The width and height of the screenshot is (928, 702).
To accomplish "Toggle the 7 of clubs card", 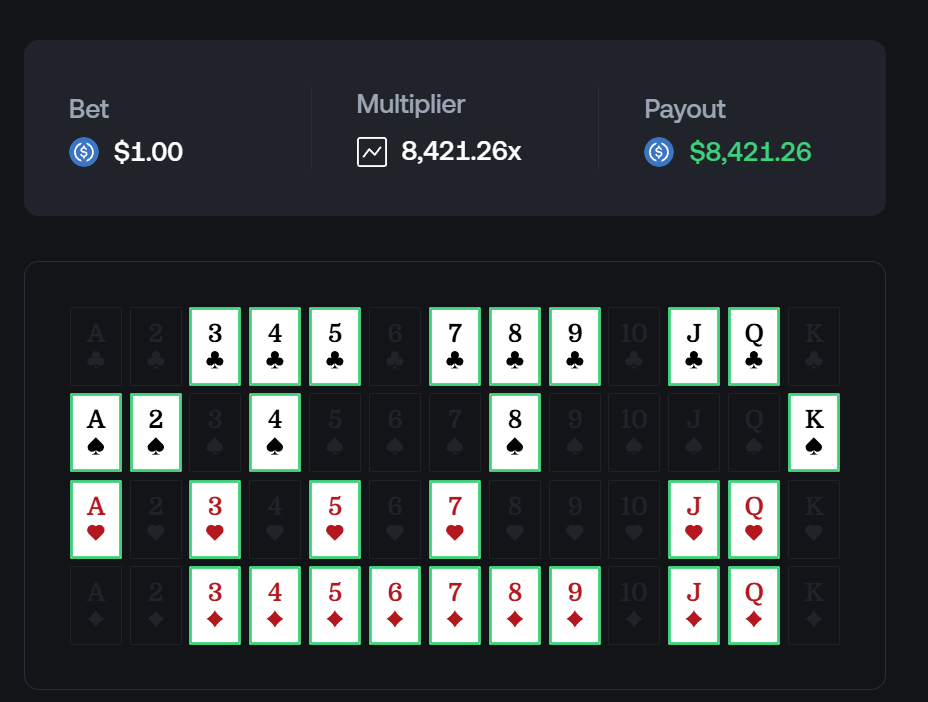I will (x=455, y=346).
